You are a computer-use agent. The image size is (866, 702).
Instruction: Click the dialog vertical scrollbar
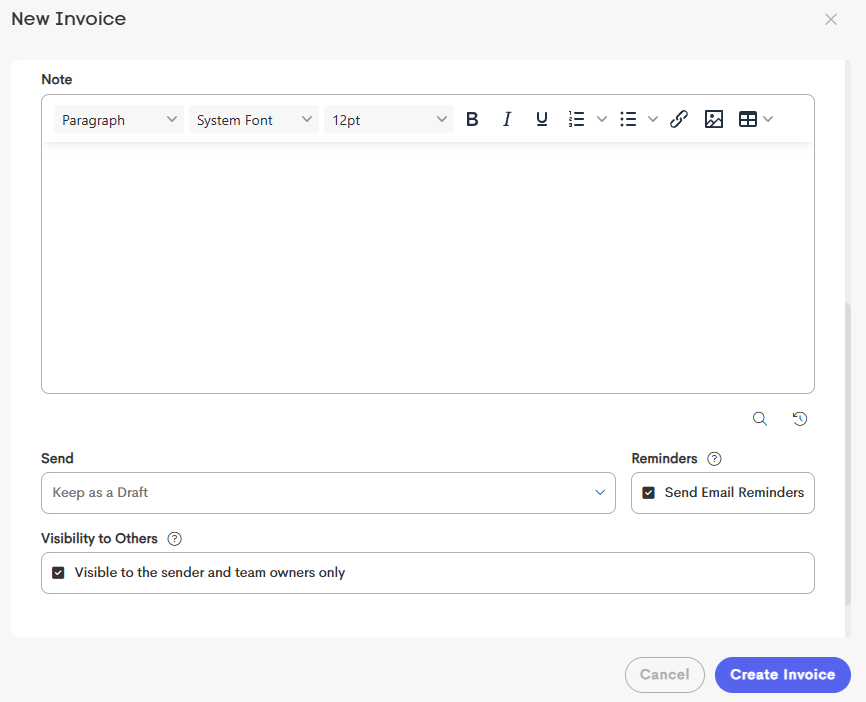click(847, 454)
